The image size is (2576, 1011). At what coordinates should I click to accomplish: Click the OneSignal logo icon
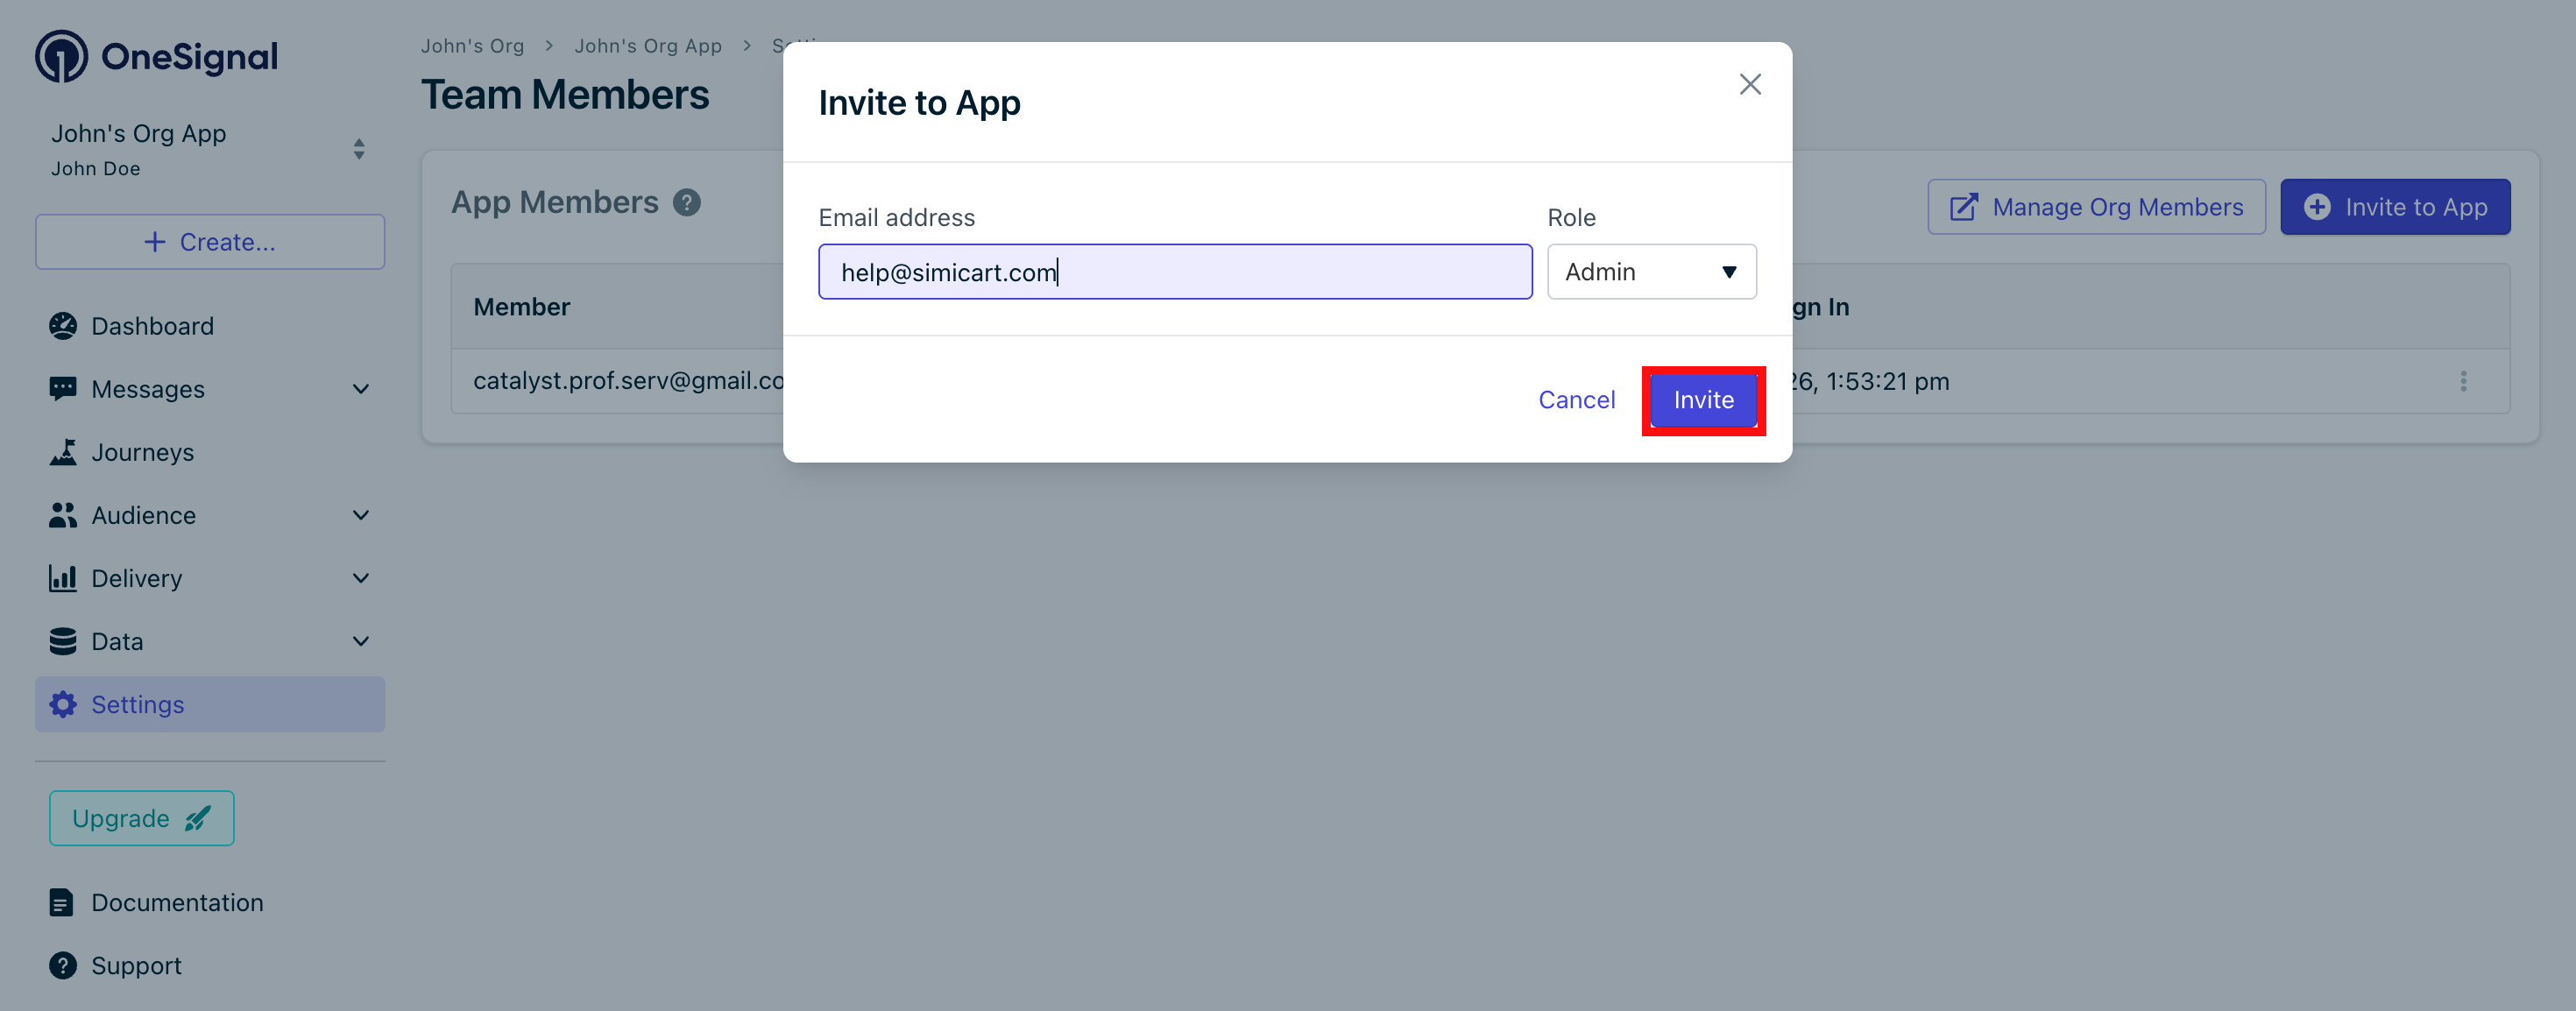(x=62, y=57)
